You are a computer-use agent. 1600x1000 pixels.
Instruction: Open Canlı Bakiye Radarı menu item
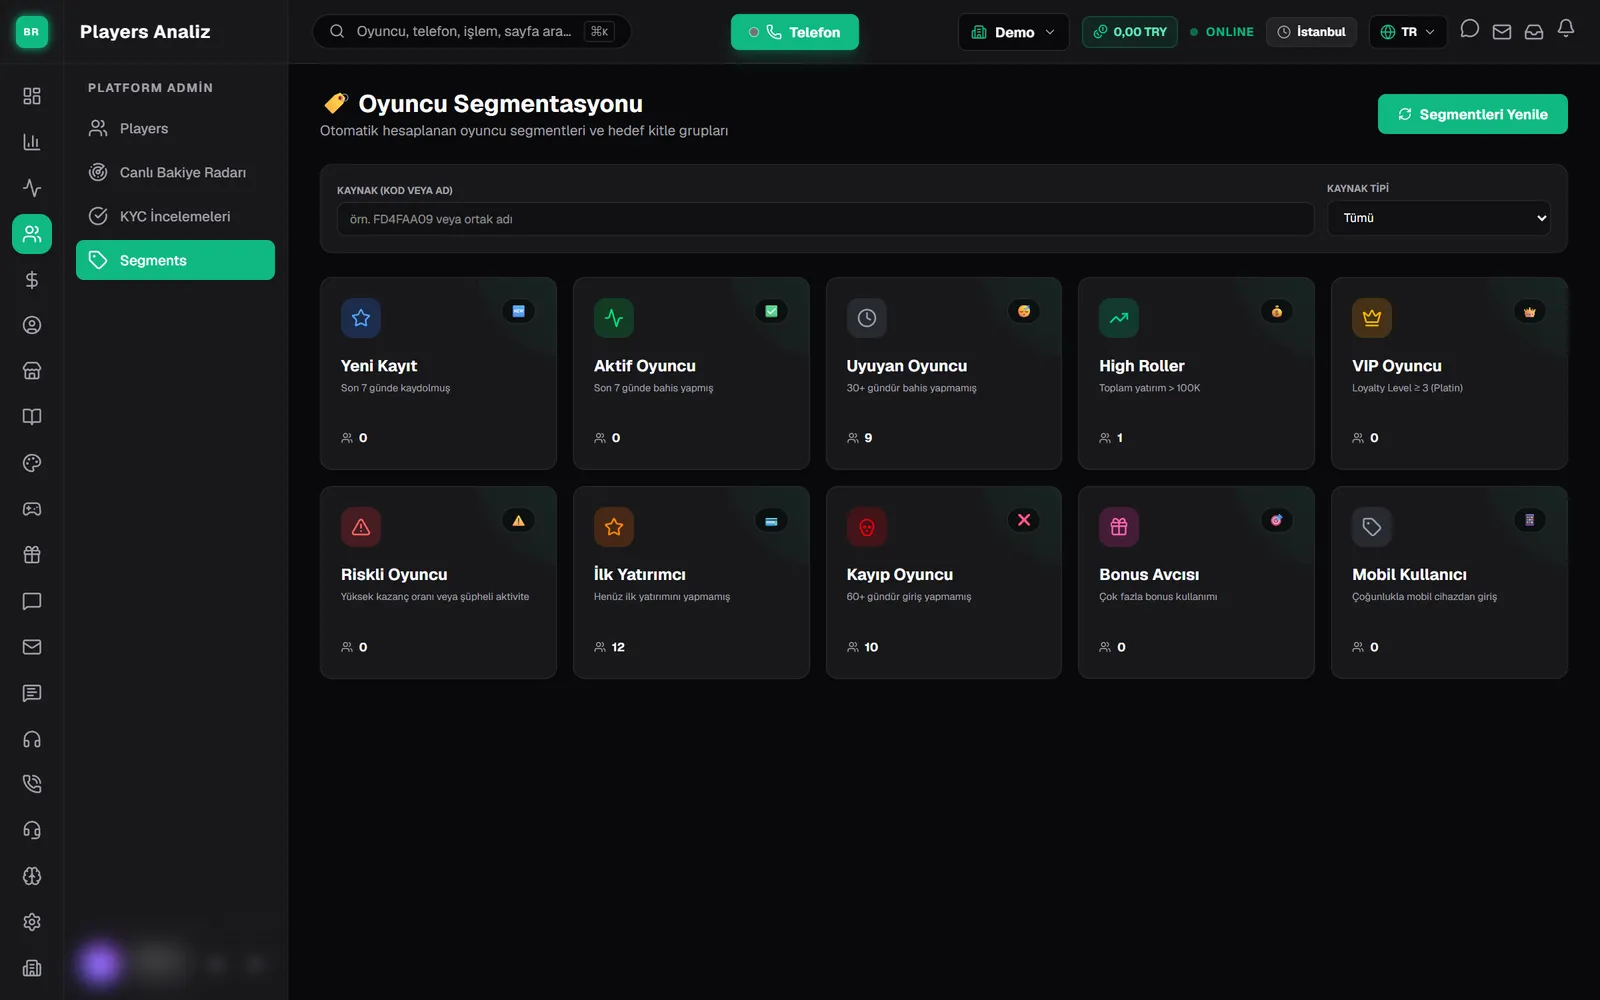pos(175,172)
